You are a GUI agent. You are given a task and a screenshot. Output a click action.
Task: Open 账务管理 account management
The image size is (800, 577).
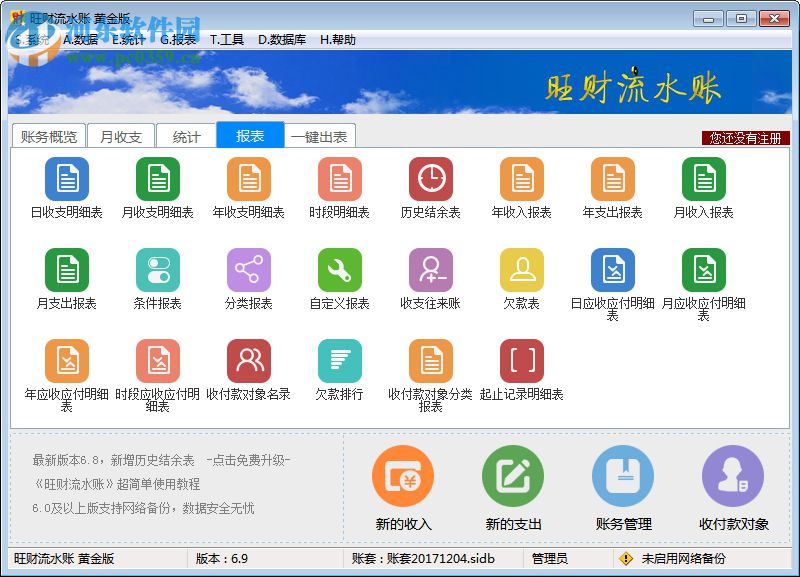pos(622,483)
